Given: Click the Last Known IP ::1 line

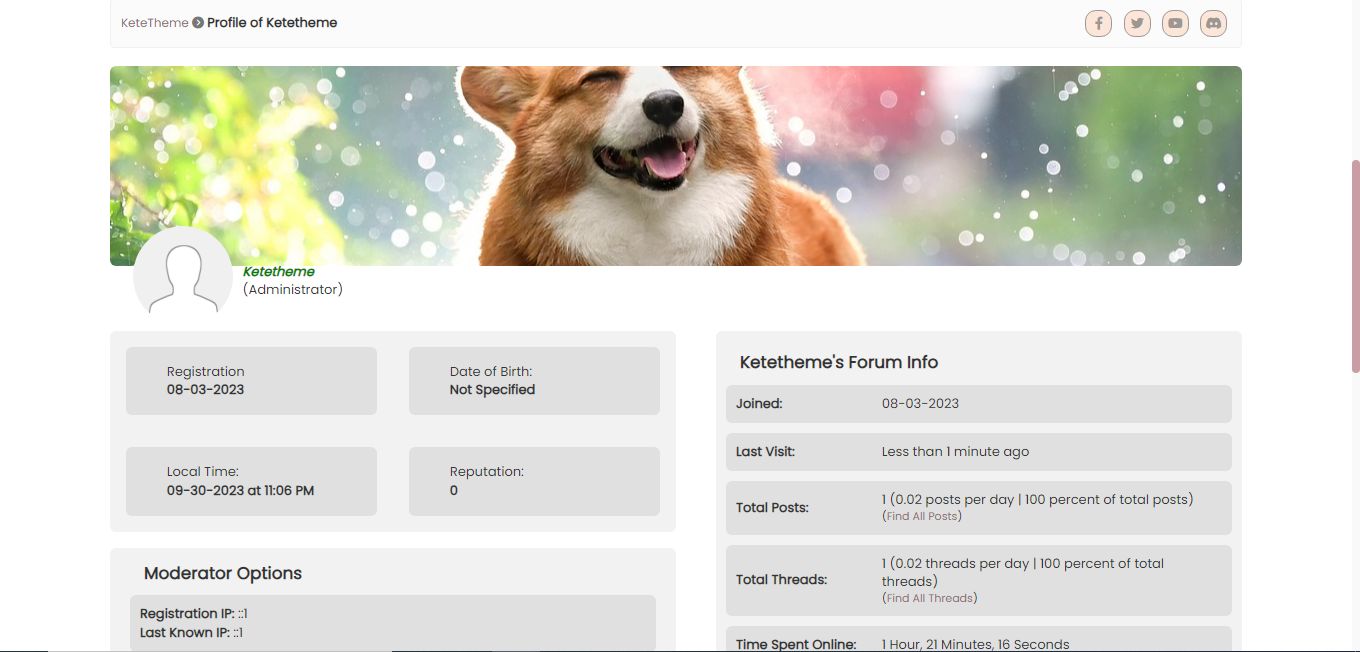Looking at the screenshot, I should point(191,632).
